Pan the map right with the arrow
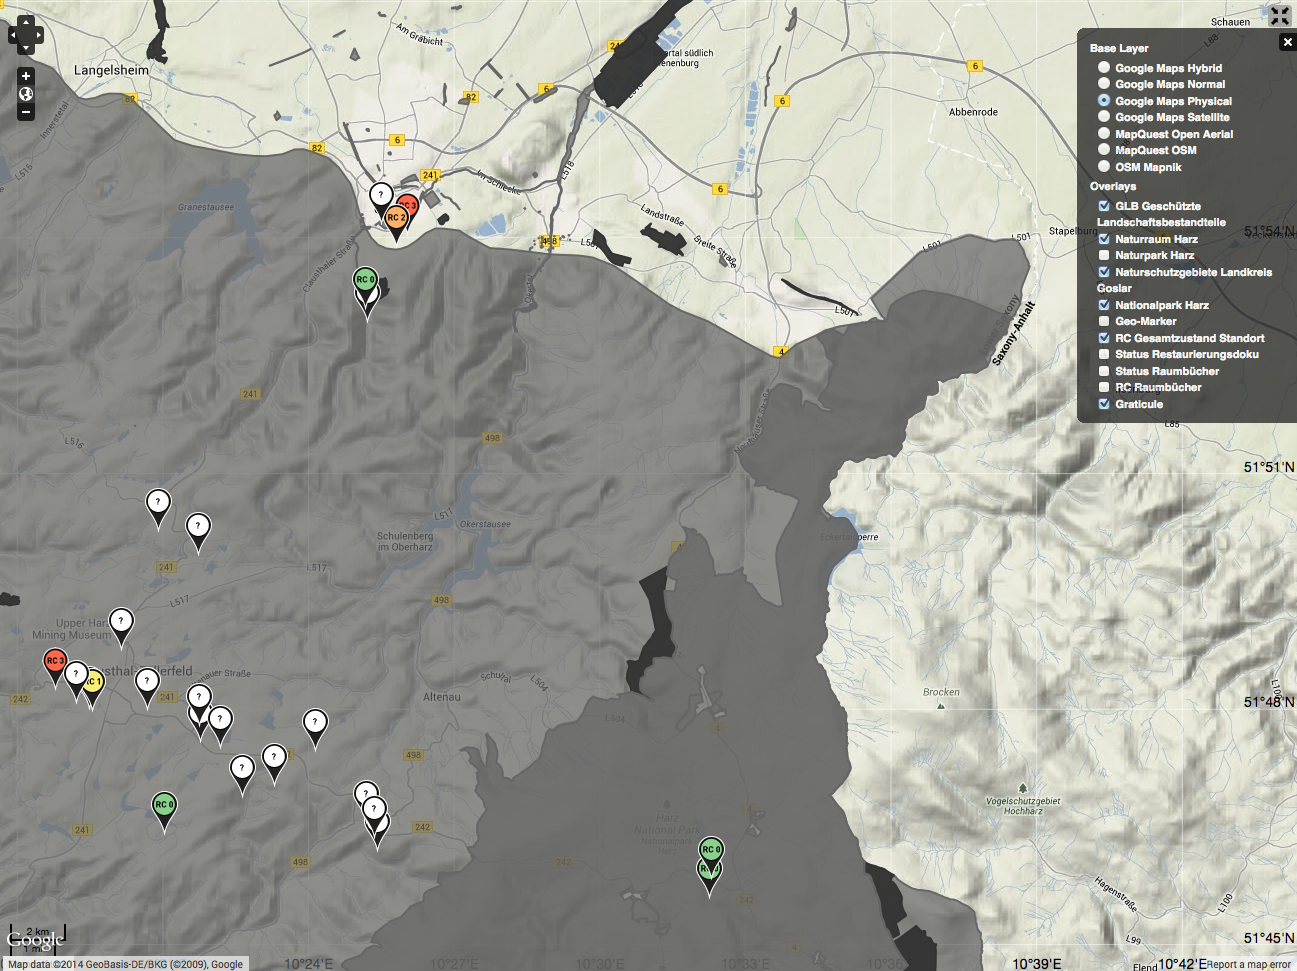The height and width of the screenshot is (971, 1297). click(x=38, y=35)
